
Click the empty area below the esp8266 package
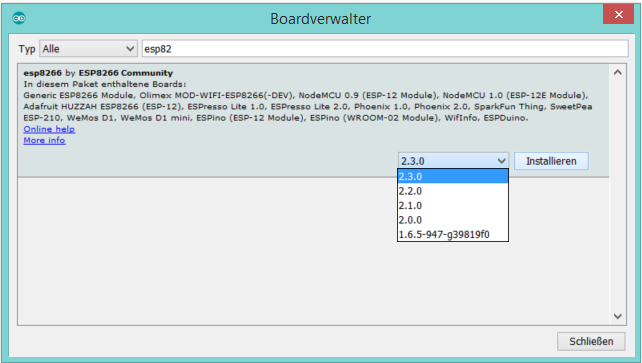pyautogui.click(x=205, y=250)
